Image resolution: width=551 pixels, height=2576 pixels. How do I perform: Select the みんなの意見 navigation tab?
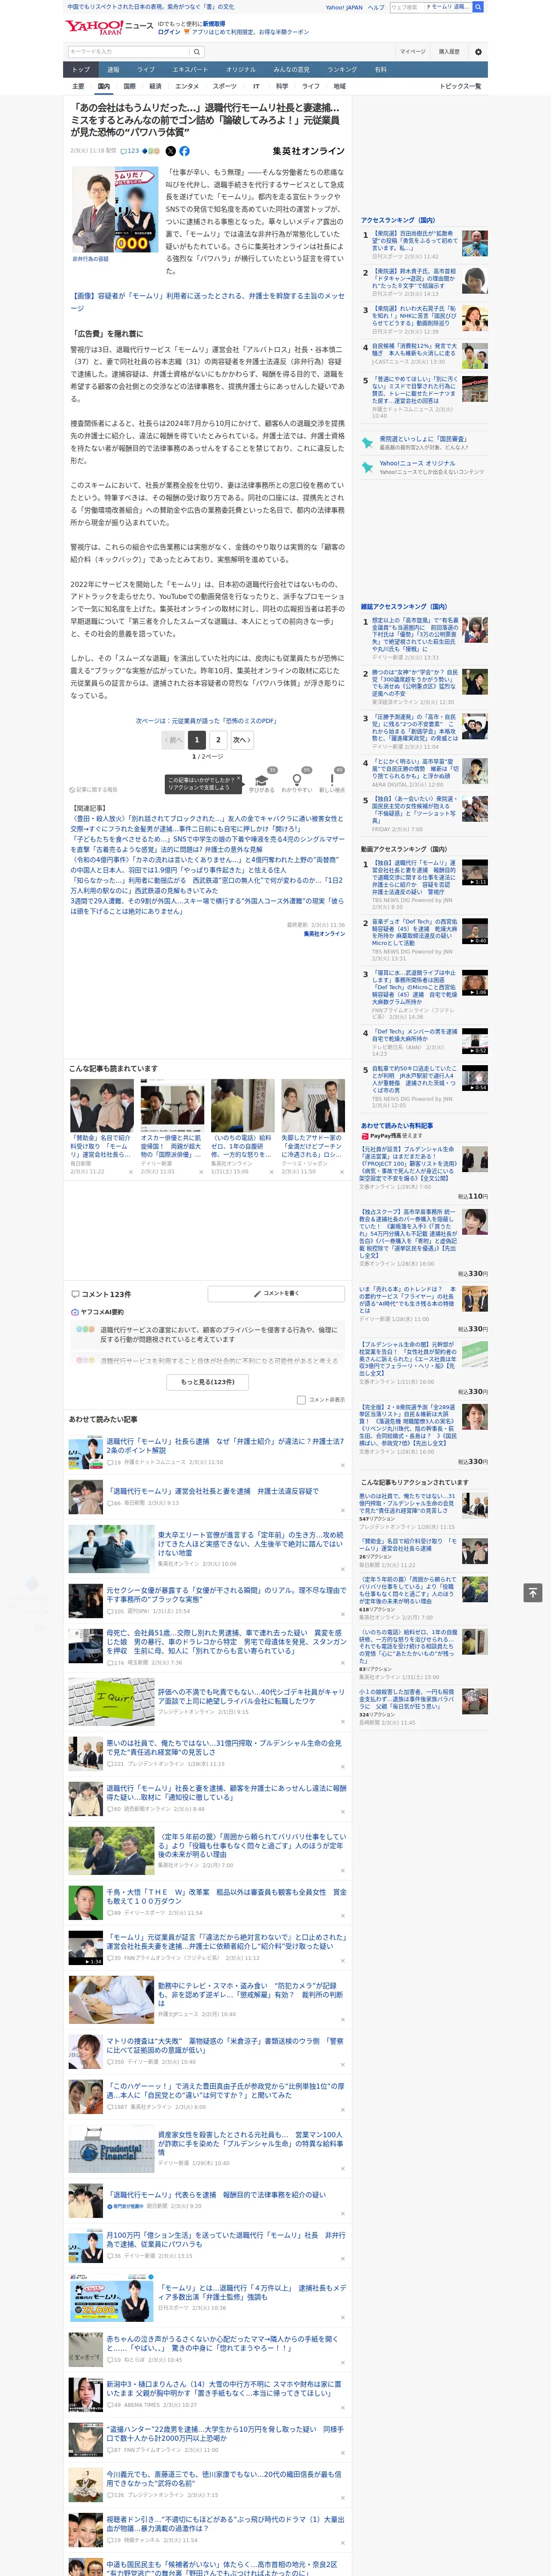point(292,69)
